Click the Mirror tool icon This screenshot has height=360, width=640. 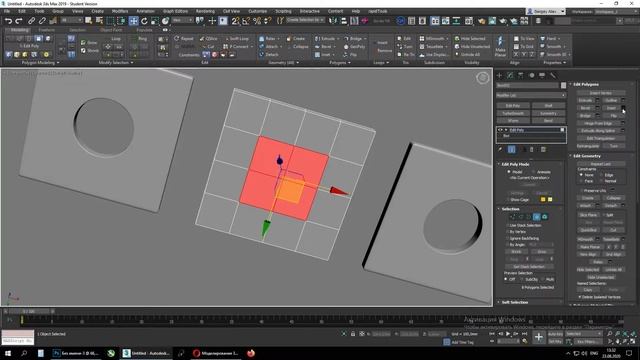click(x=333, y=21)
